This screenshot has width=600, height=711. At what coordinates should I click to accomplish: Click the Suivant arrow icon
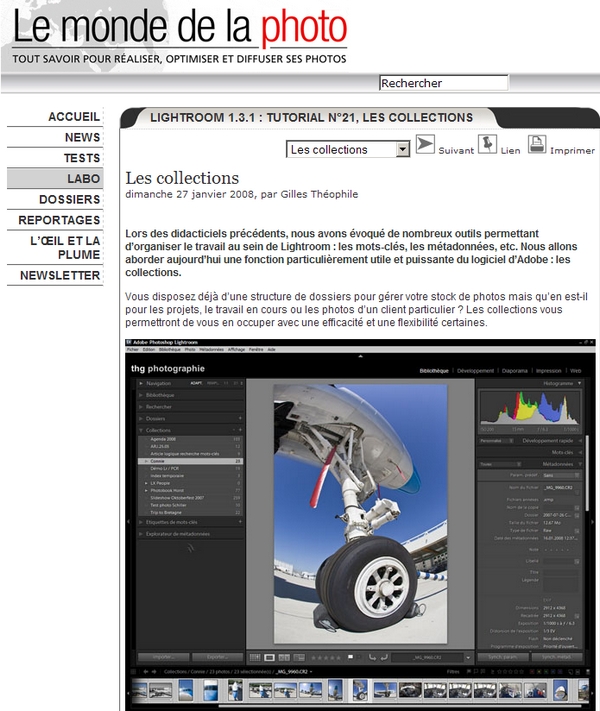pyautogui.click(x=425, y=145)
